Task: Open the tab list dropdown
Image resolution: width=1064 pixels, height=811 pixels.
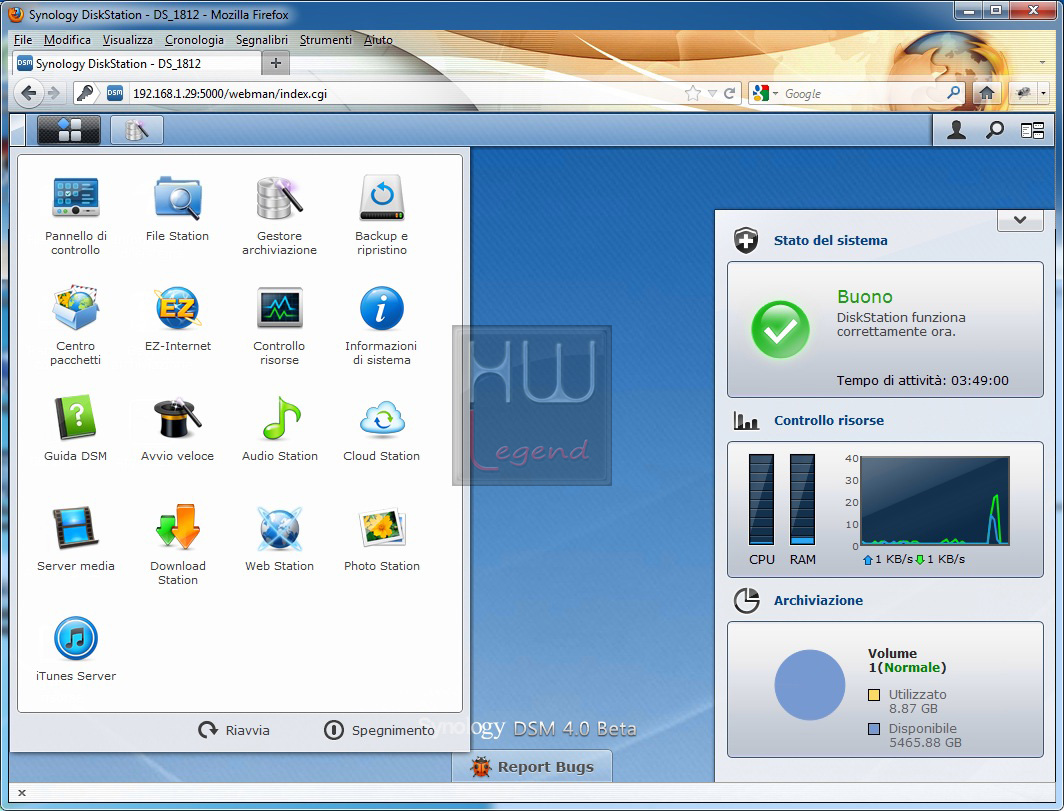Action: click(1042, 63)
